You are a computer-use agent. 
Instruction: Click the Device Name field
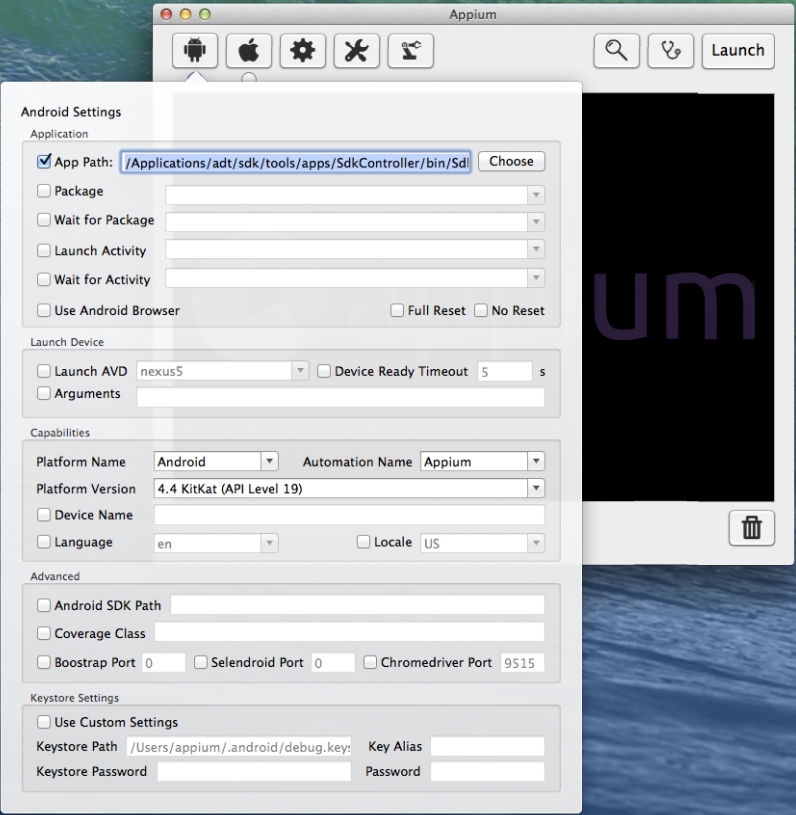click(349, 515)
